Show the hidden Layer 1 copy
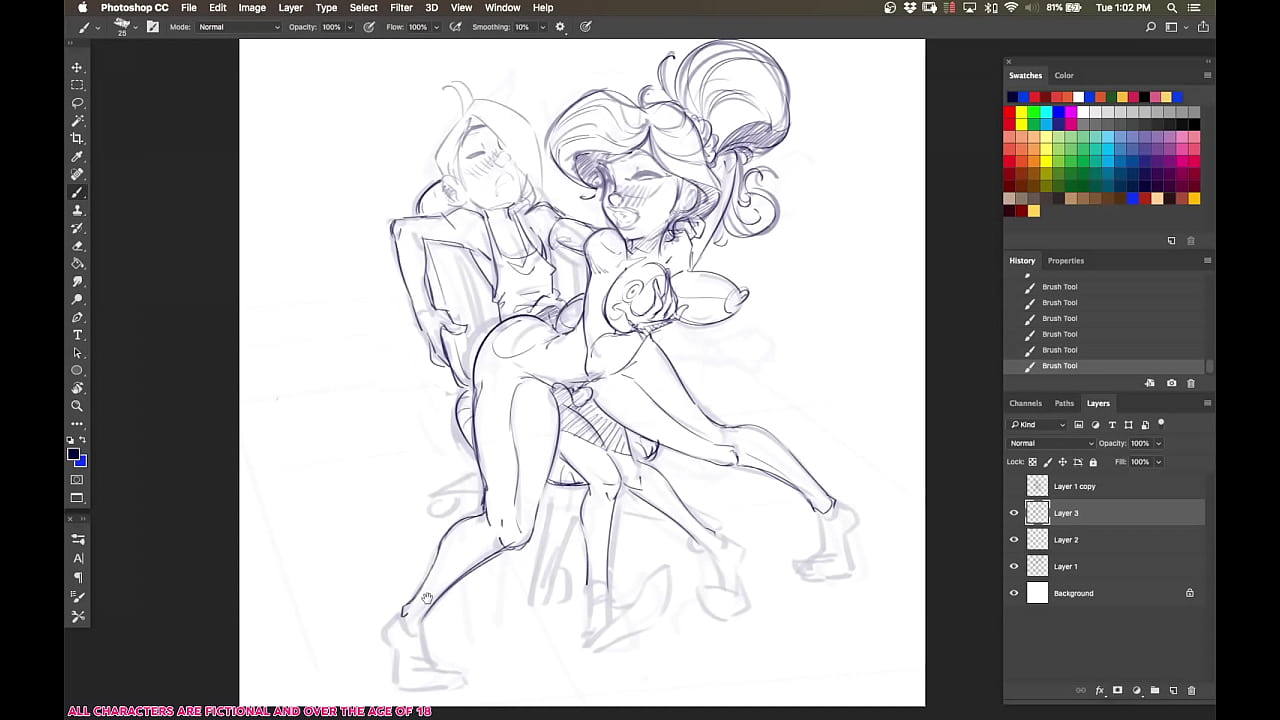The width and height of the screenshot is (1280, 720). (1014, 486)
